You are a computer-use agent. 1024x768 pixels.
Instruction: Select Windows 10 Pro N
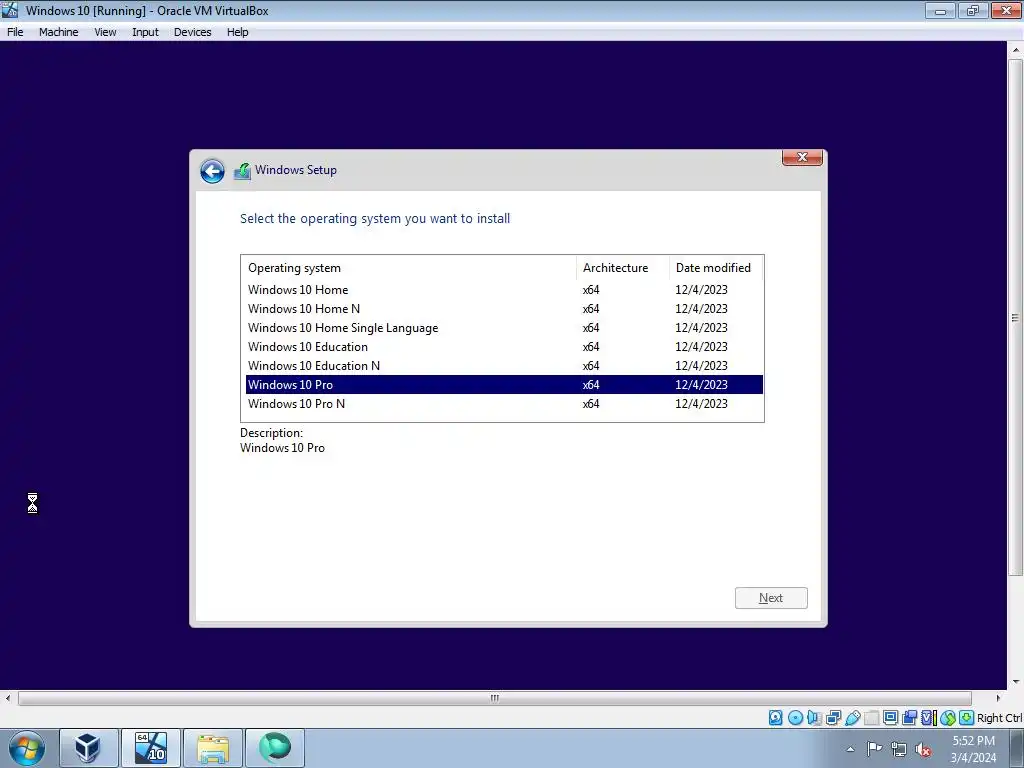(x=504, y=404)
